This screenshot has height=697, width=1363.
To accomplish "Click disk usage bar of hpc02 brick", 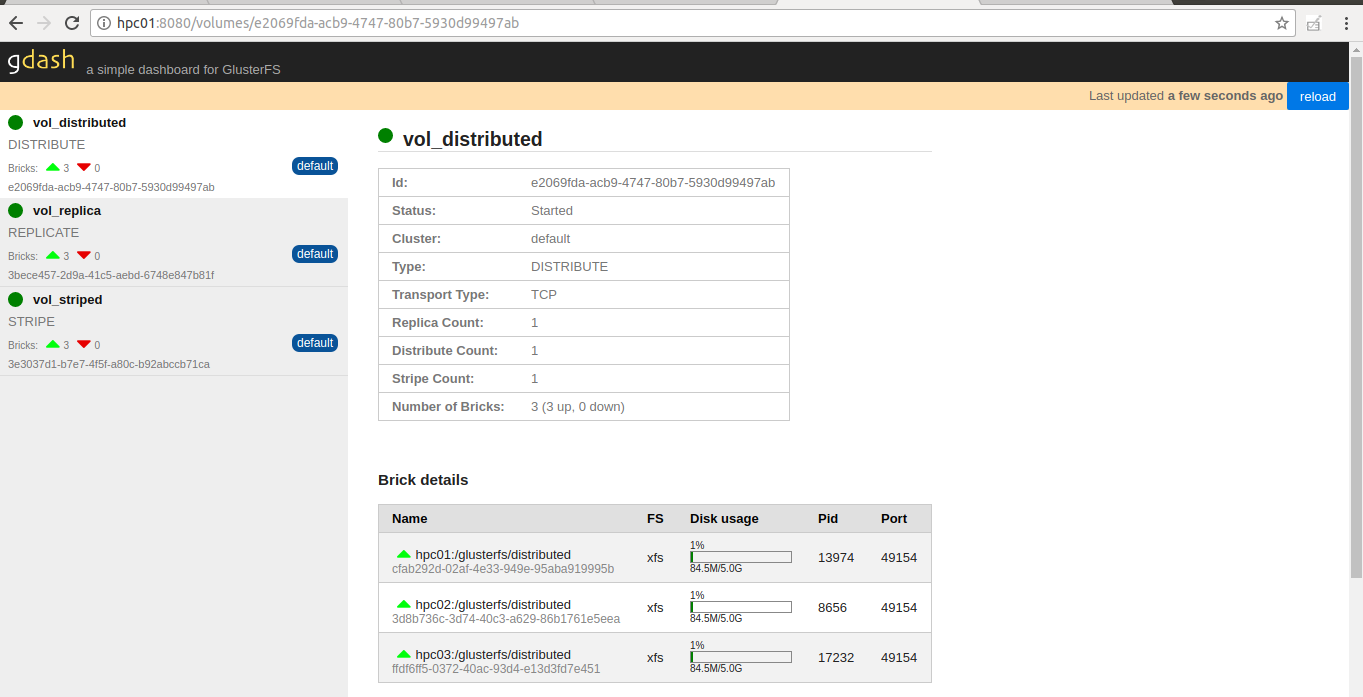I will [x=741, y=607].
